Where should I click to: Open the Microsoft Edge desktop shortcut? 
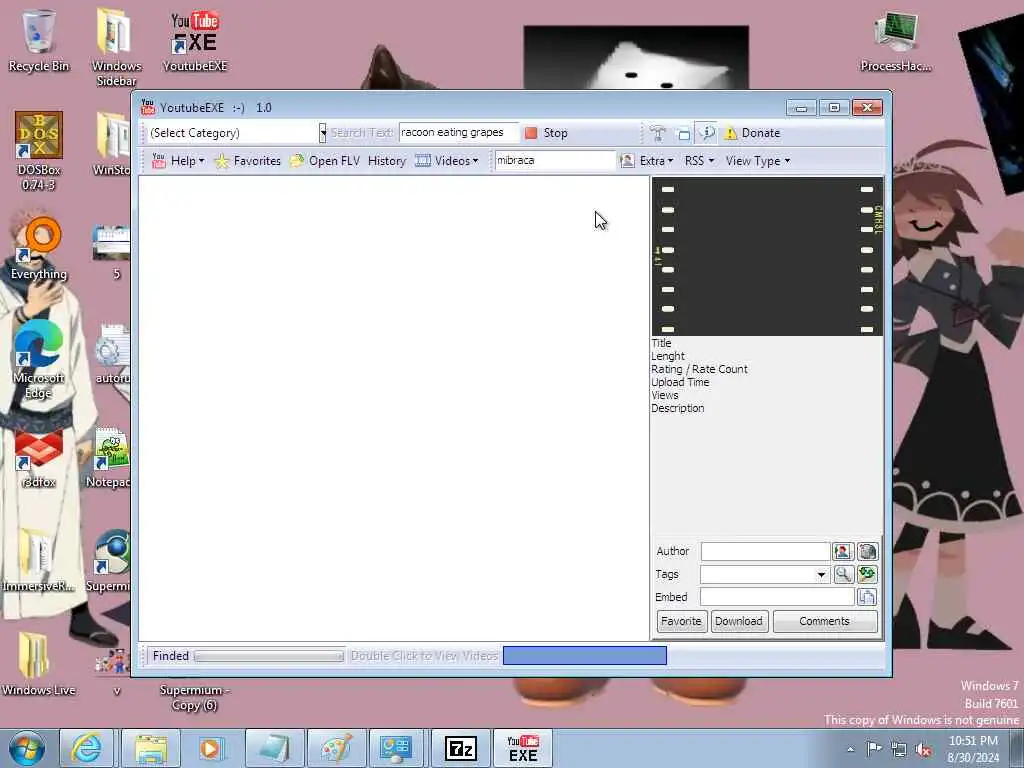coord(39,359)
